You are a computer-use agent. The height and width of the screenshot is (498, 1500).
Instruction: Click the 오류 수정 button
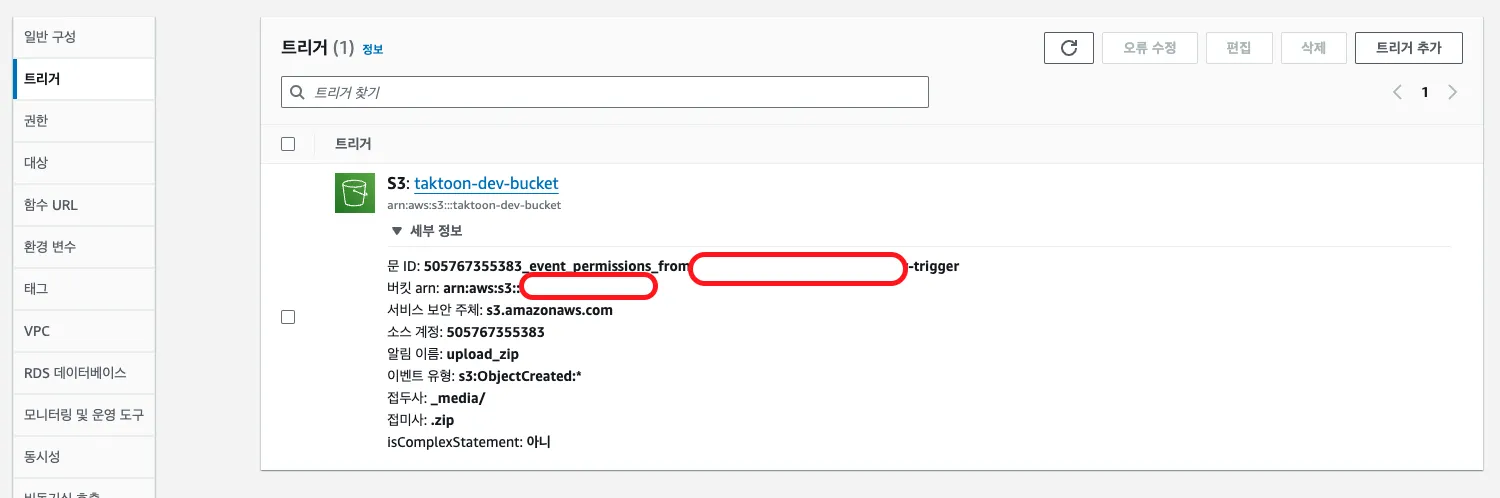point(1148,48)
